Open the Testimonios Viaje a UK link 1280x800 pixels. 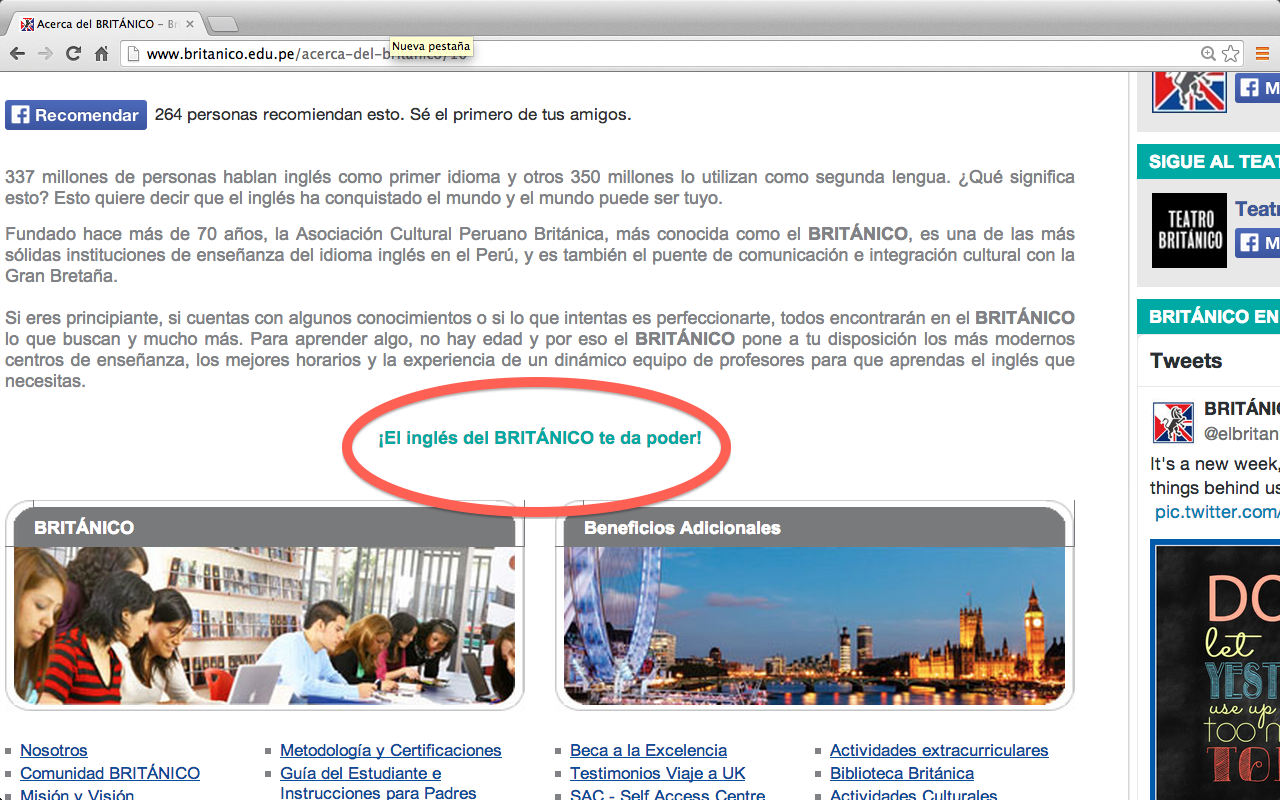[658, 773]
